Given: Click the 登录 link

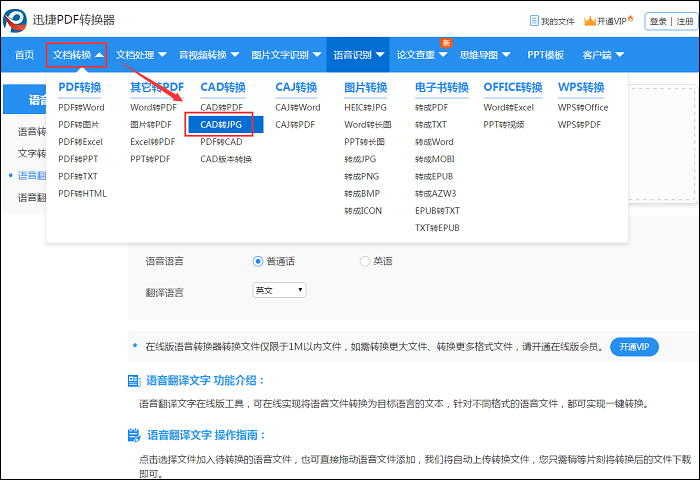Looking at the screenshot, I should 658,21.
